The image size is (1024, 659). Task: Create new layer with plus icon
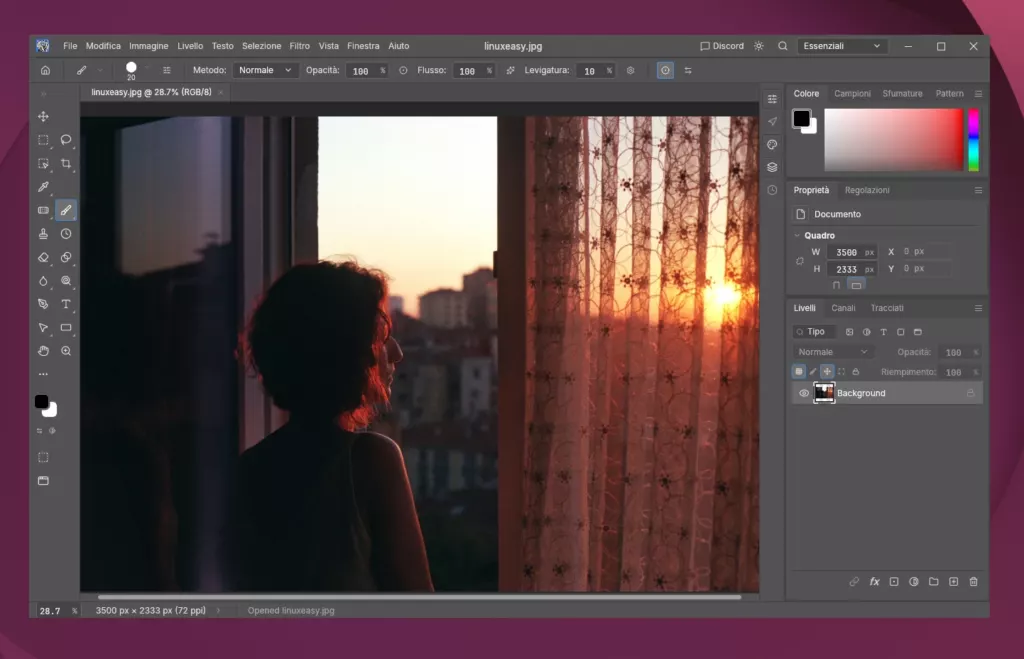pos(953,581)
